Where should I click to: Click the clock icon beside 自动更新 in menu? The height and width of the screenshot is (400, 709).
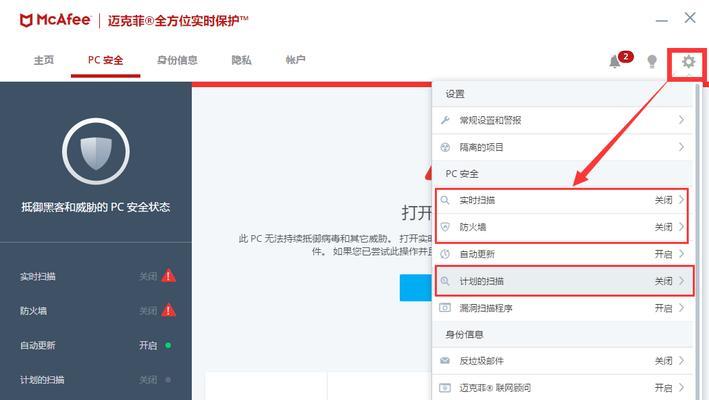445,254
